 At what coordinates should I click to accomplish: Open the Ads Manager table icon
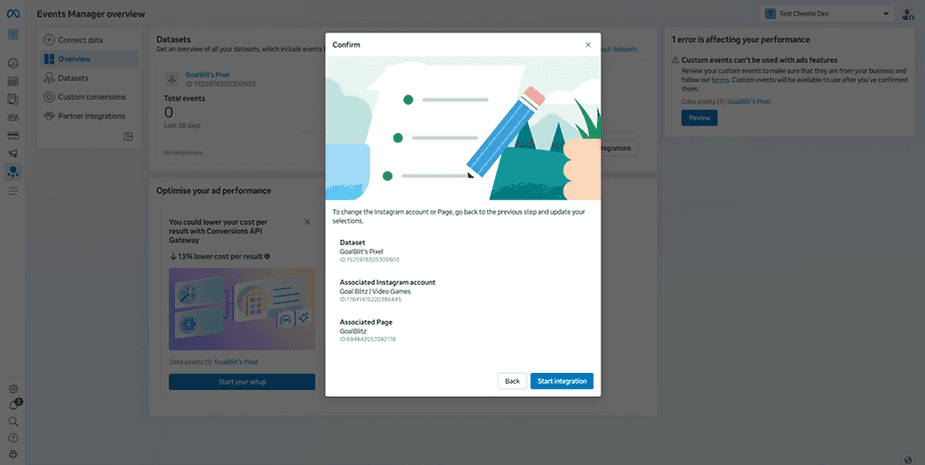tap(13, 81)
